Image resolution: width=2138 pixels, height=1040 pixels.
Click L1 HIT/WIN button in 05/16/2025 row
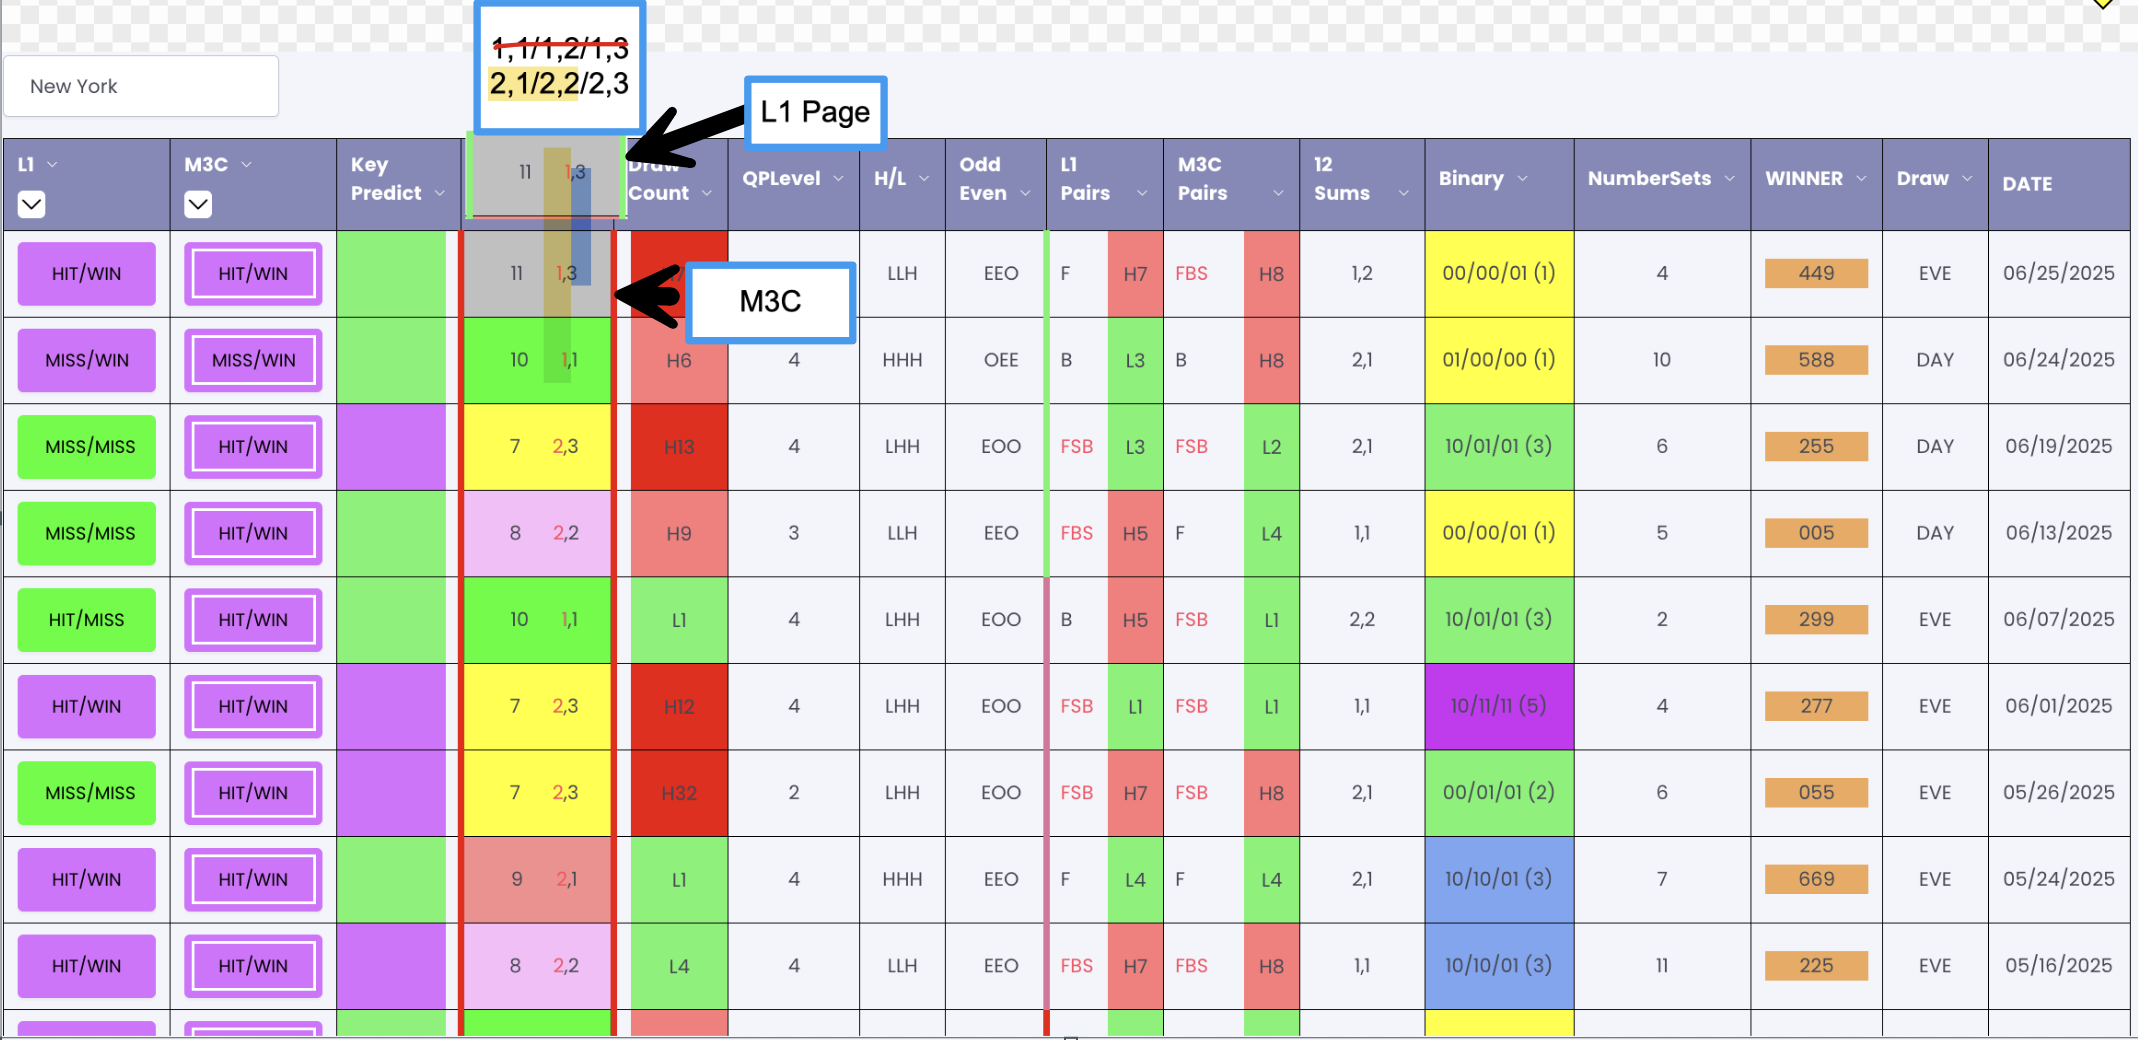tap(87, 966)
